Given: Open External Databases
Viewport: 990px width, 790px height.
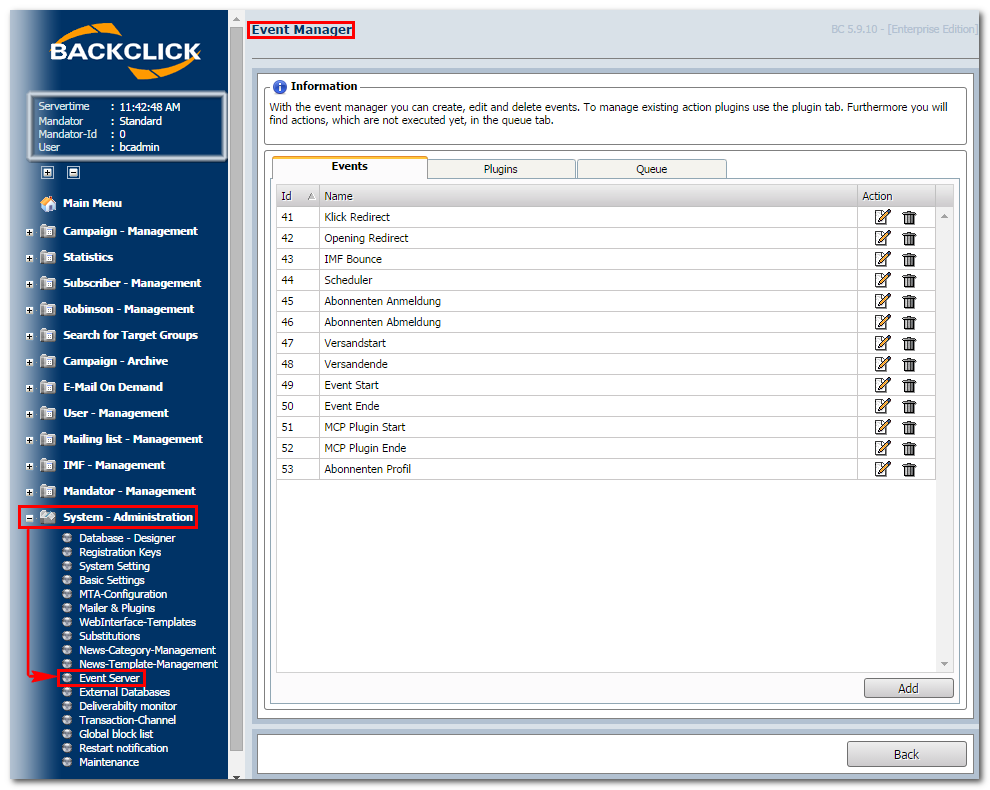Looking at the screenshot, I should click(124, 692).
